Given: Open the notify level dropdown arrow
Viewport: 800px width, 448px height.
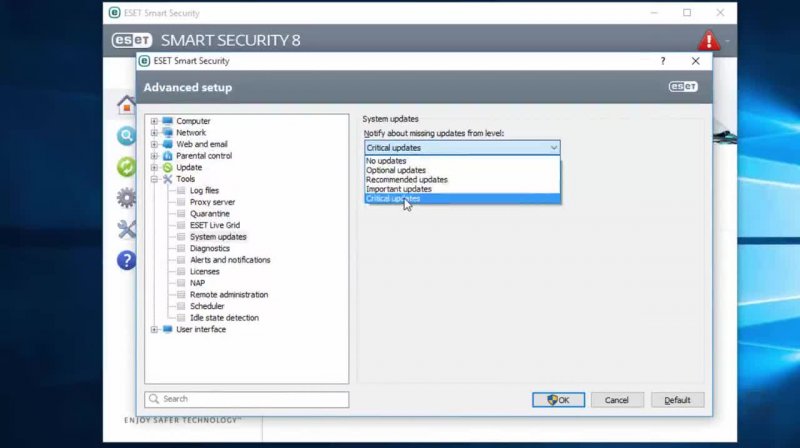Looking at the screenshot, I should click(x=554, y=148).
